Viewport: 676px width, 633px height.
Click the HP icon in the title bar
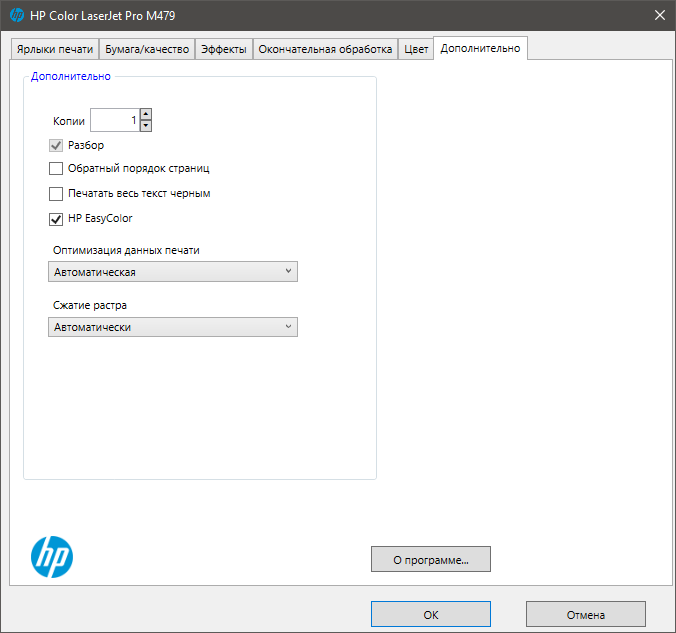click(x=17, y=15)
